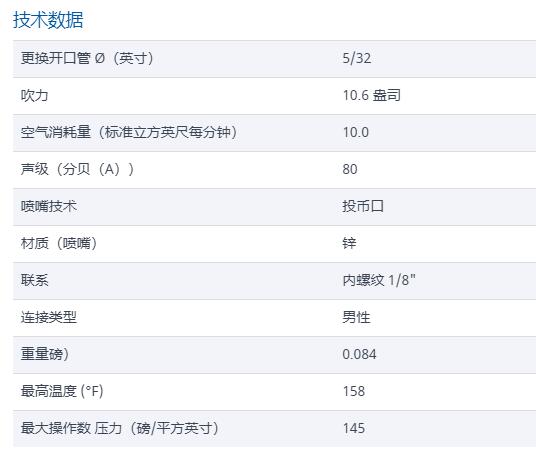The height and width of the screenshot is (450, 536).
Task: Click the 内螺纹 1/8" value
Action: click(379, 280)
